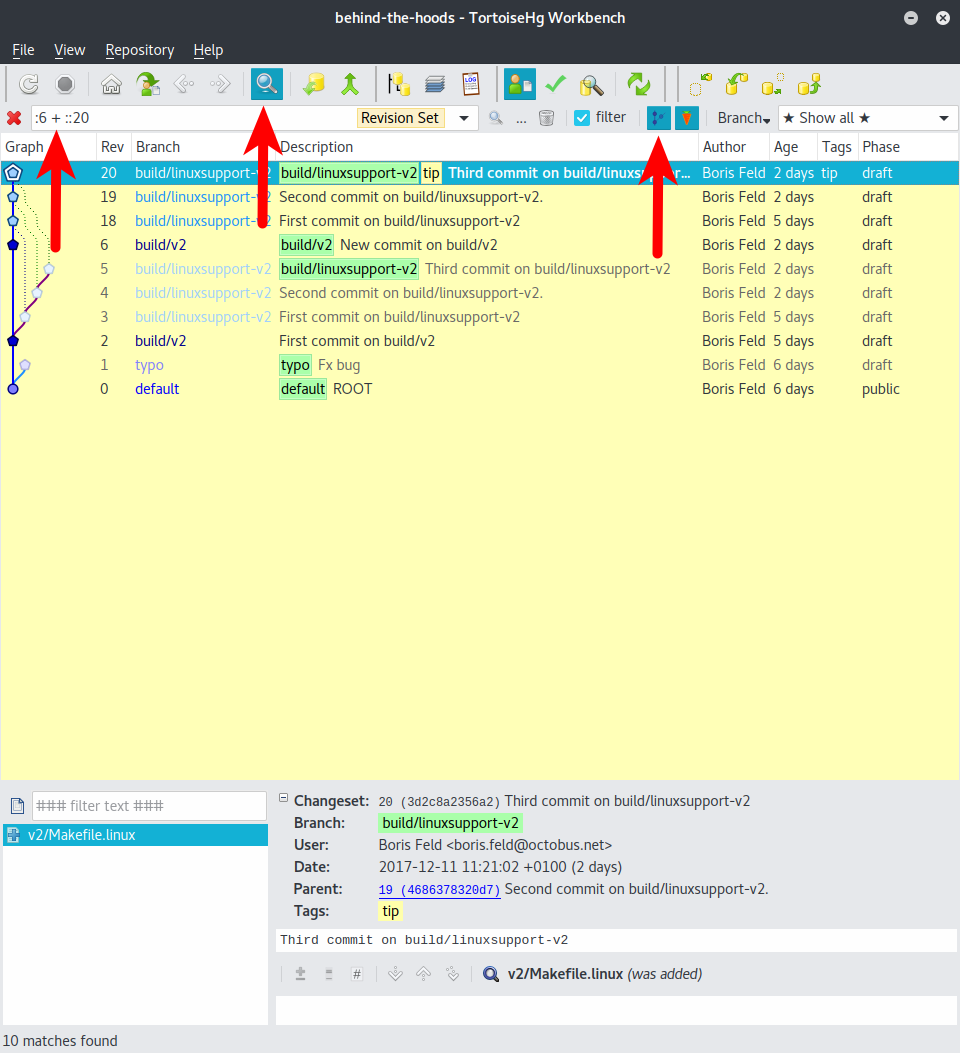The height and width of the screenshot is (1053, 960).
Task: Open search in v2/Makefile.linux view
Action: 491,974
